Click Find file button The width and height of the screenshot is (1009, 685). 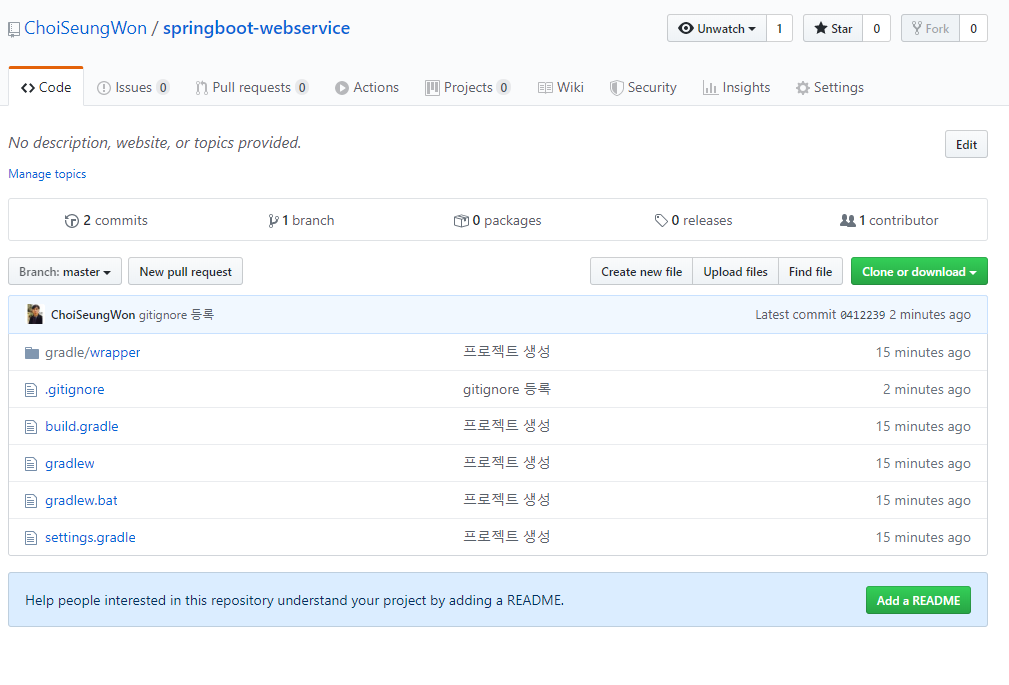point(811,272)
